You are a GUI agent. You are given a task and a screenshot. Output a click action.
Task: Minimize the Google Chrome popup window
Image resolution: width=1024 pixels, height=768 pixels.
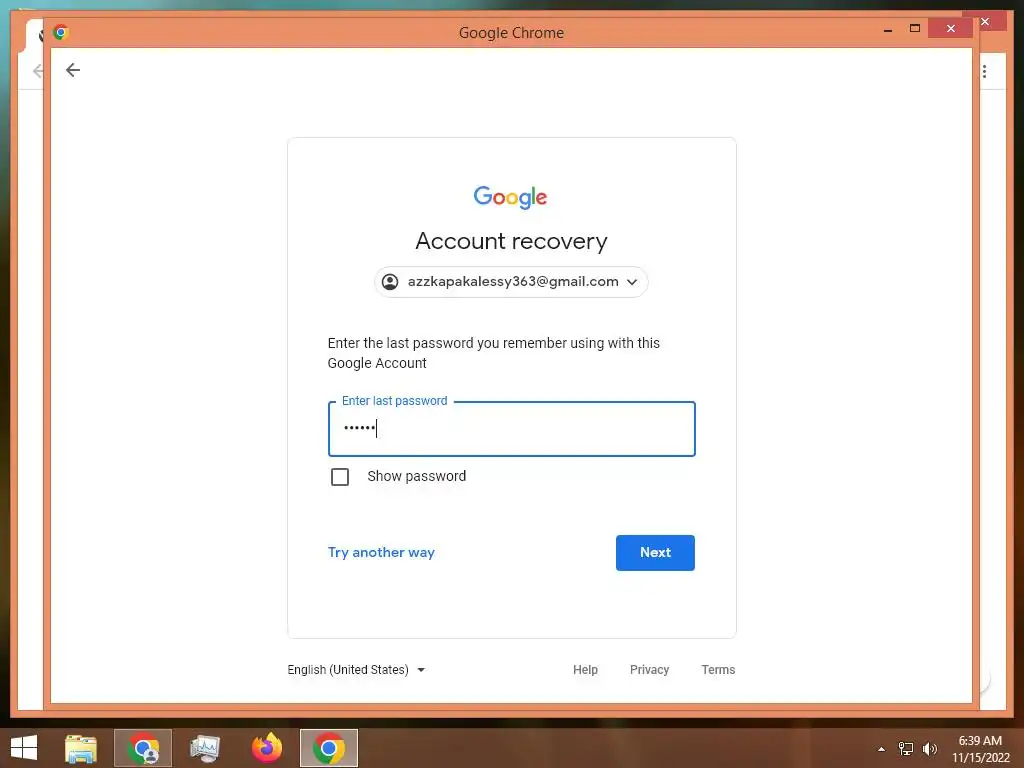point(888,29)
